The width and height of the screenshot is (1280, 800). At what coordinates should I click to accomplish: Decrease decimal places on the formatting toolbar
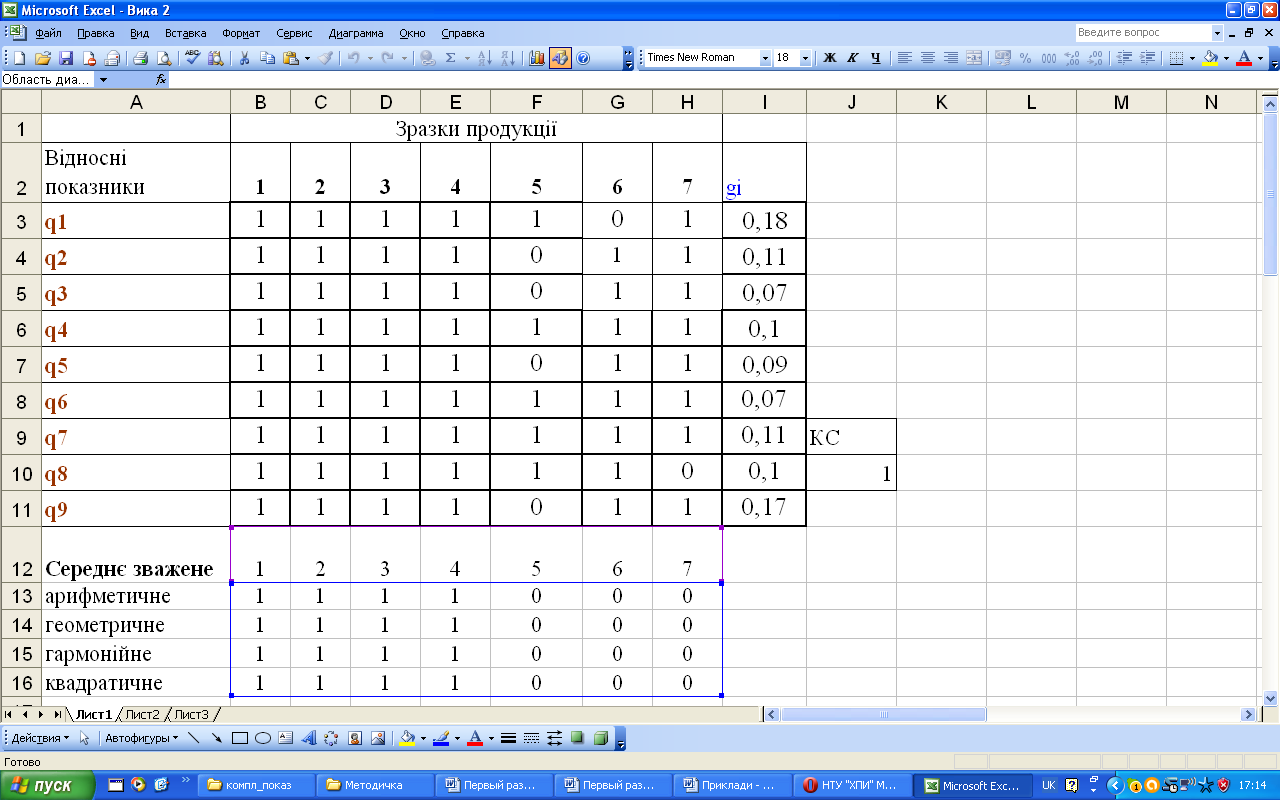click(x=1095, y=58)
